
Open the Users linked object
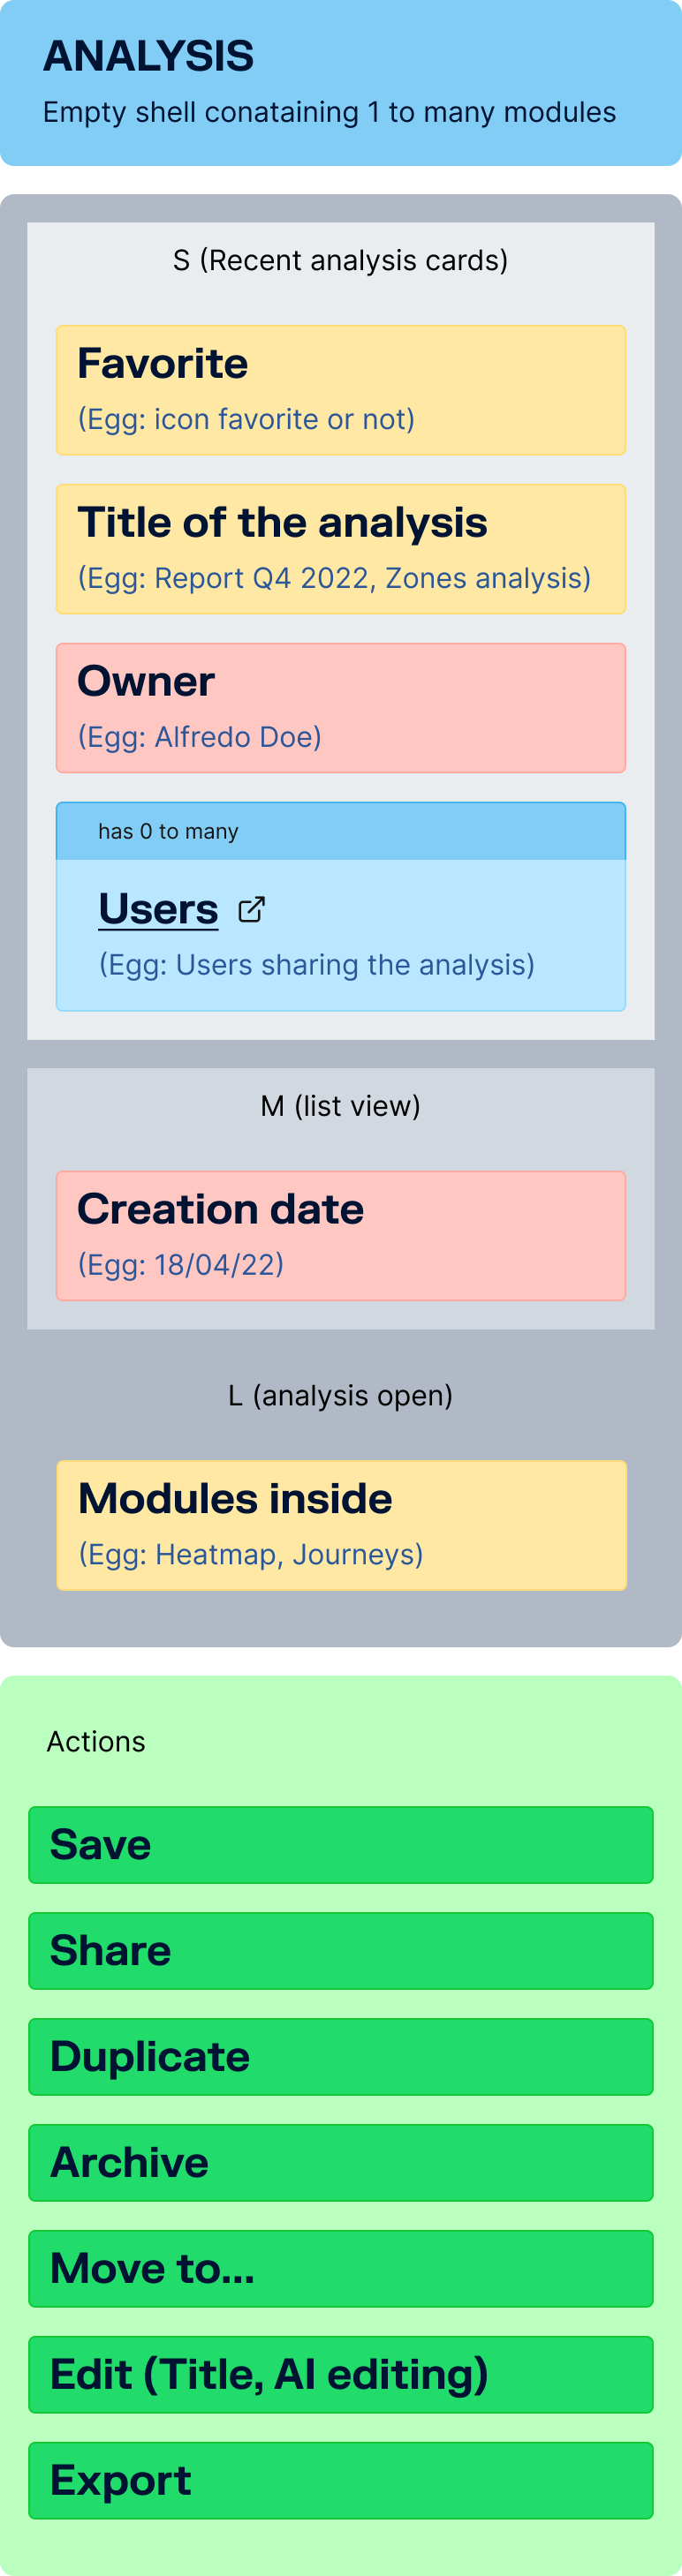(x=158, y=909)
